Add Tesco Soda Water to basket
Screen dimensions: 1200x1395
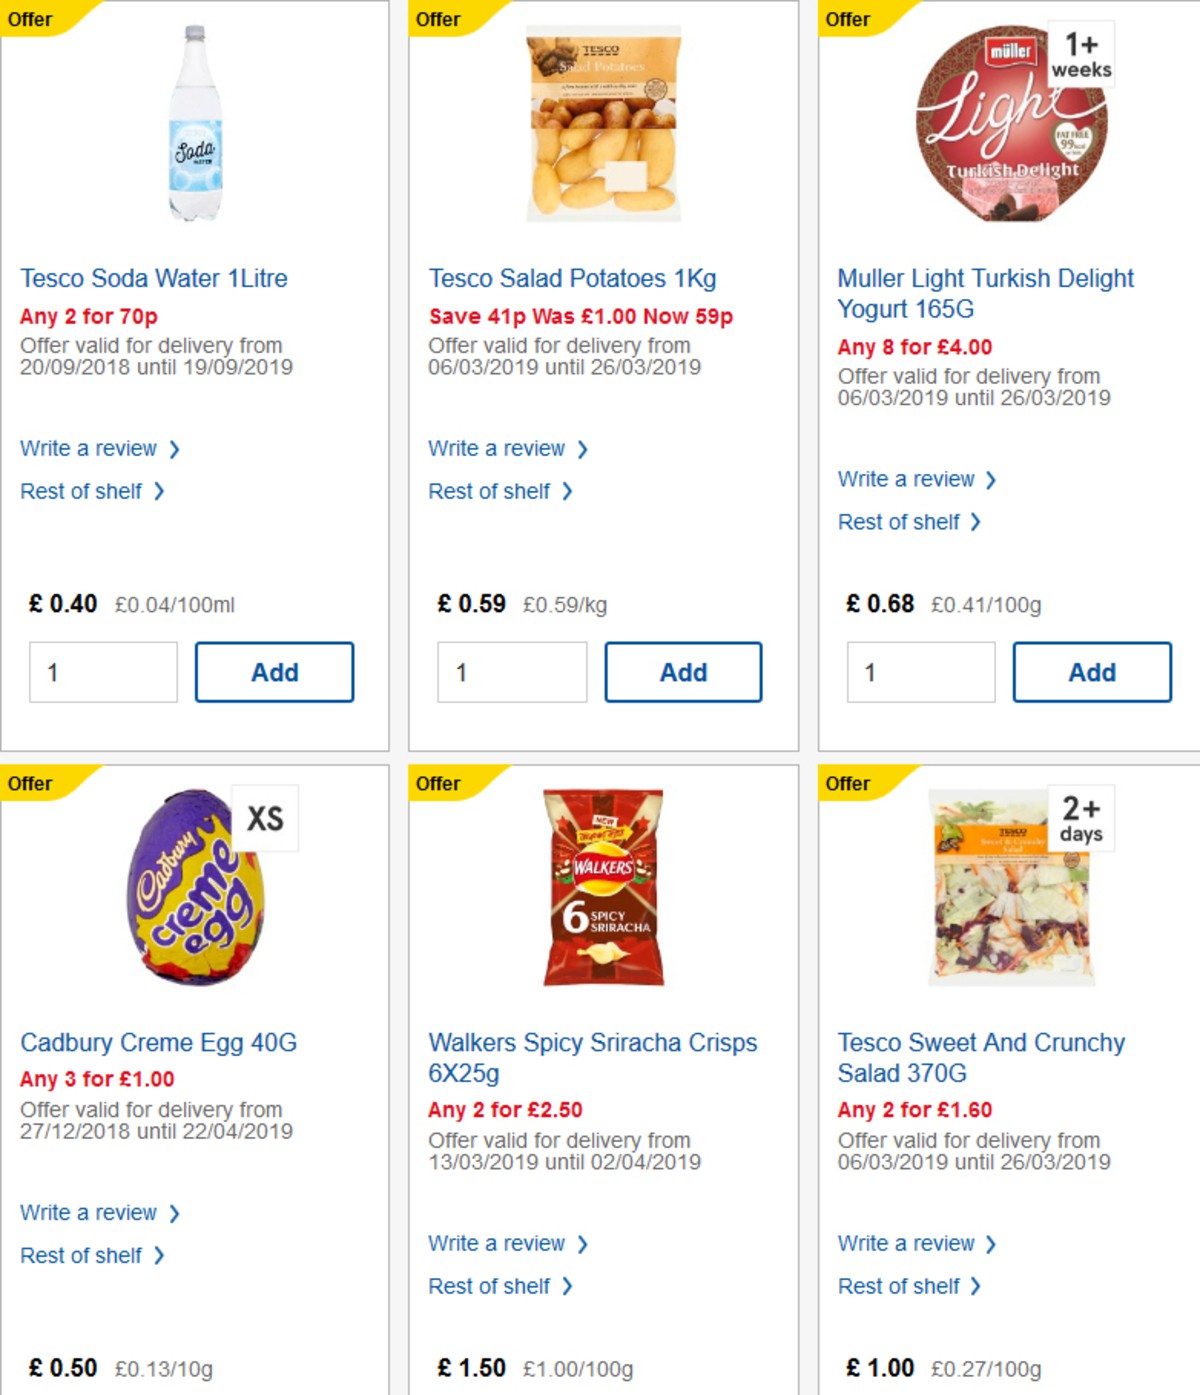pos(274,672)
